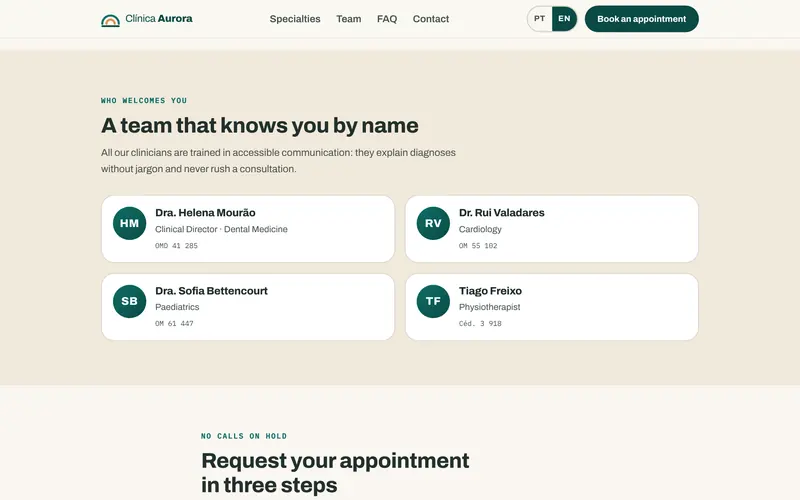Click the Physiotherapist role text
Viewport: 800px width, 500px height.
point(489,307)
